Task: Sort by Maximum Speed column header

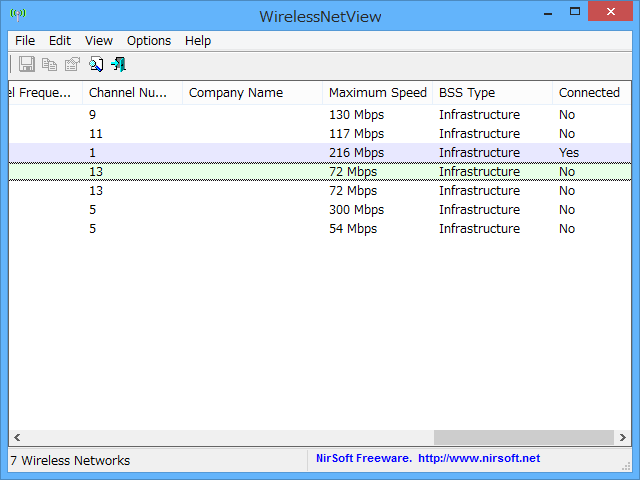Action: pyautogui.click(x=377, y=93)
